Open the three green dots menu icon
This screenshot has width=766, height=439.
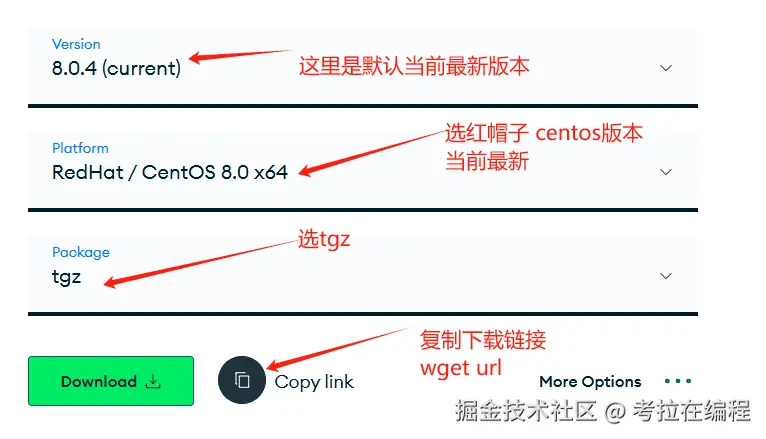click(x=678, y=381)
